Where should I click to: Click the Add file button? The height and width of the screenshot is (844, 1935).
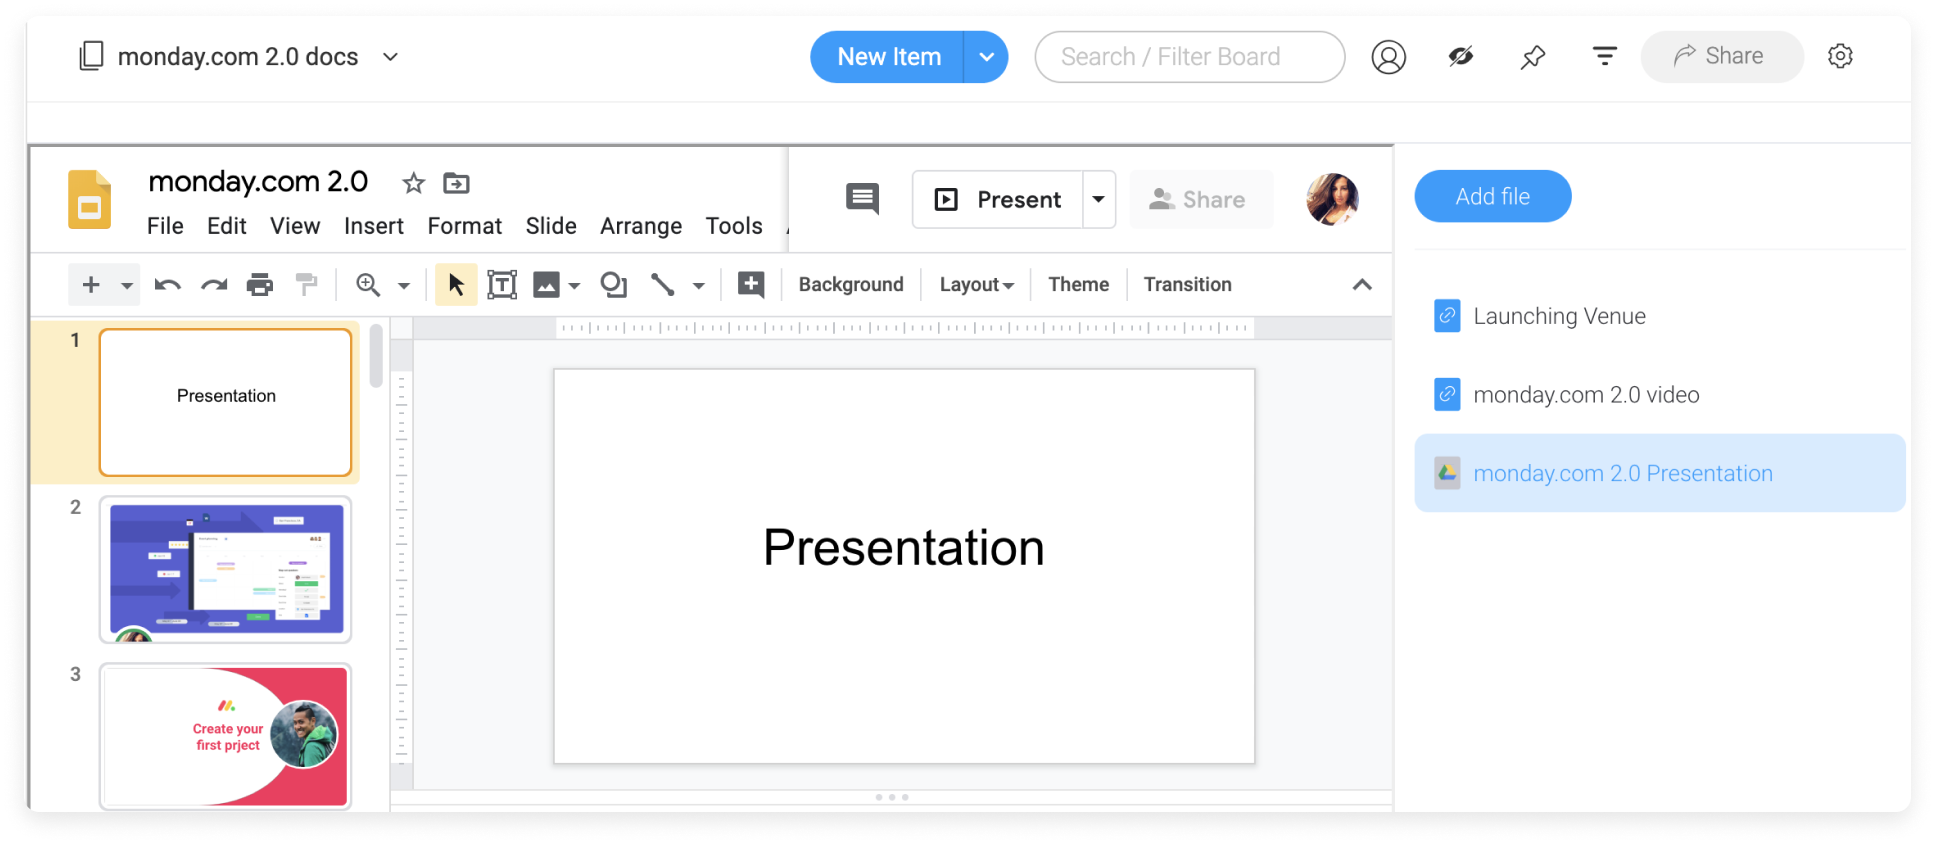pos(1492,197)
